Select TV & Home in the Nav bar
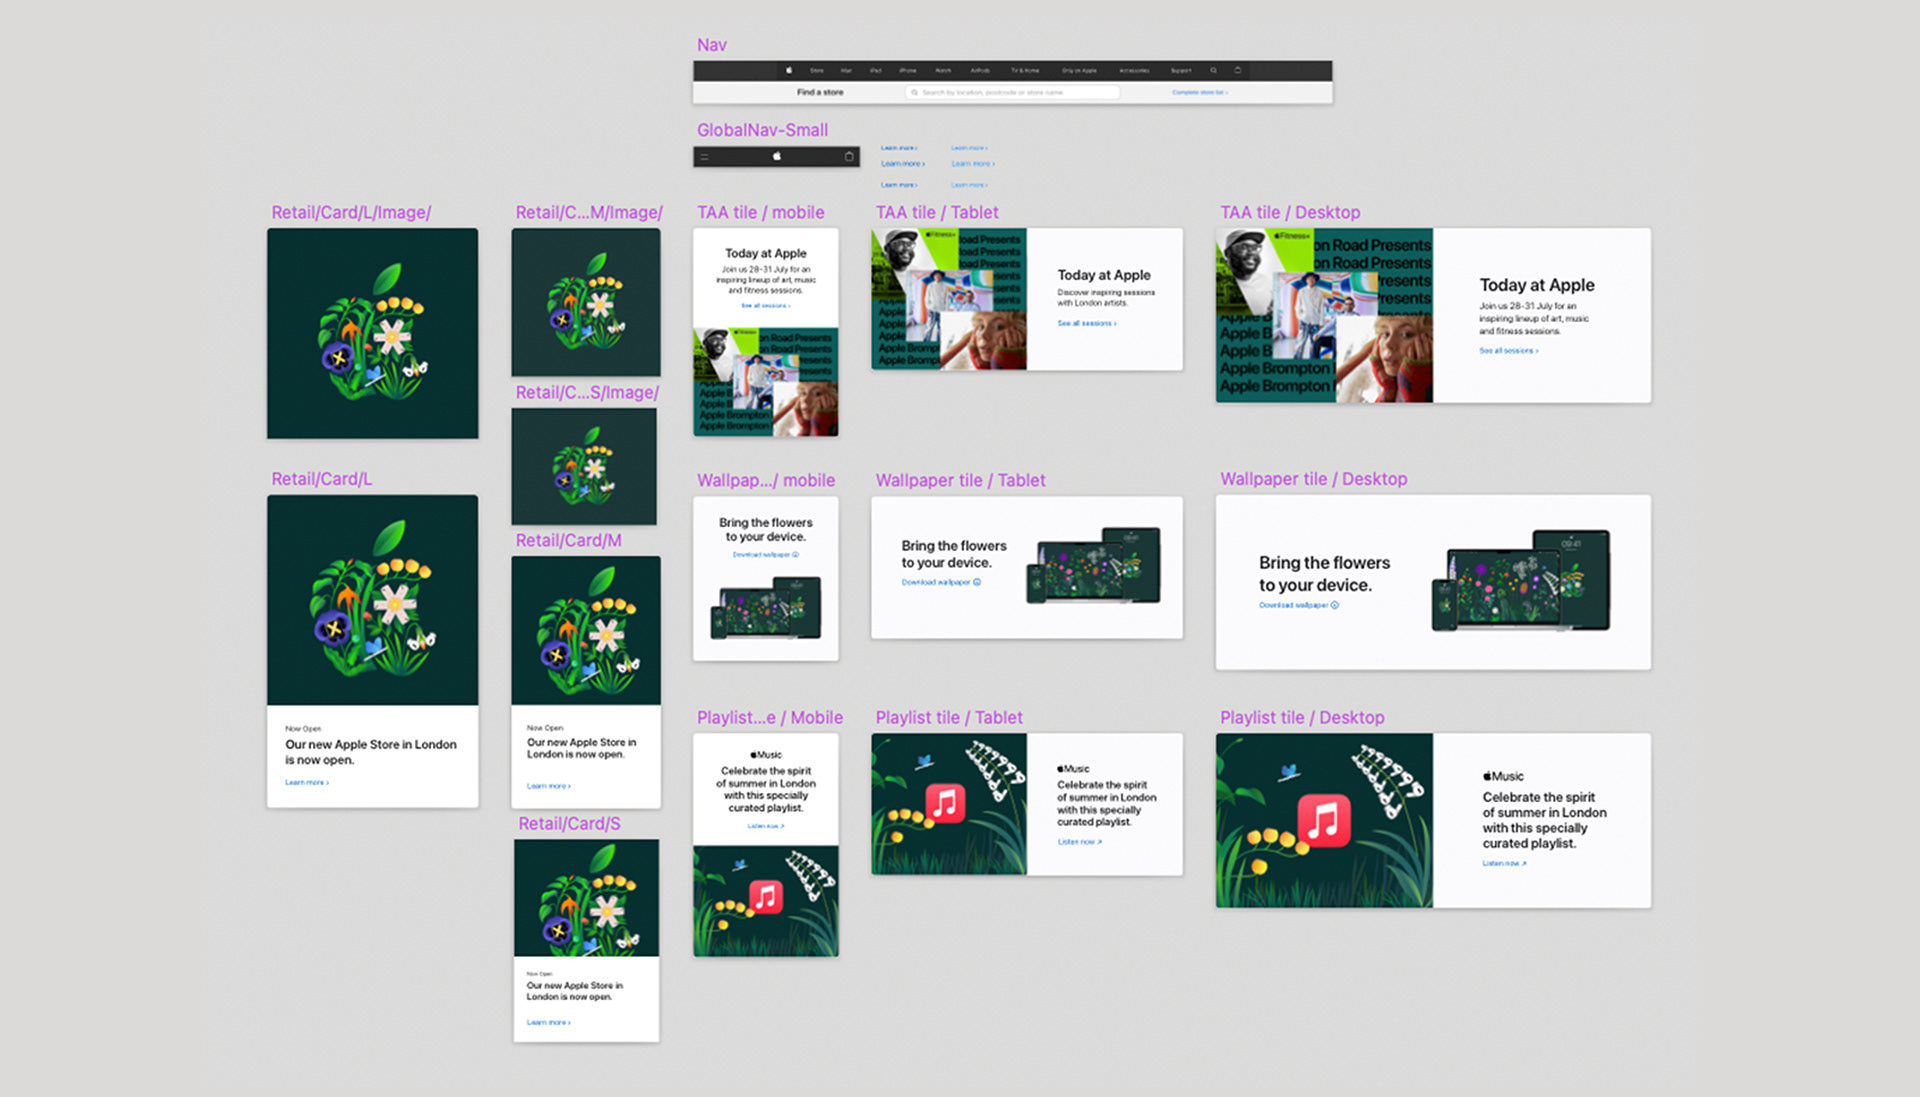1920x1097 pixels. point(1025,71)
